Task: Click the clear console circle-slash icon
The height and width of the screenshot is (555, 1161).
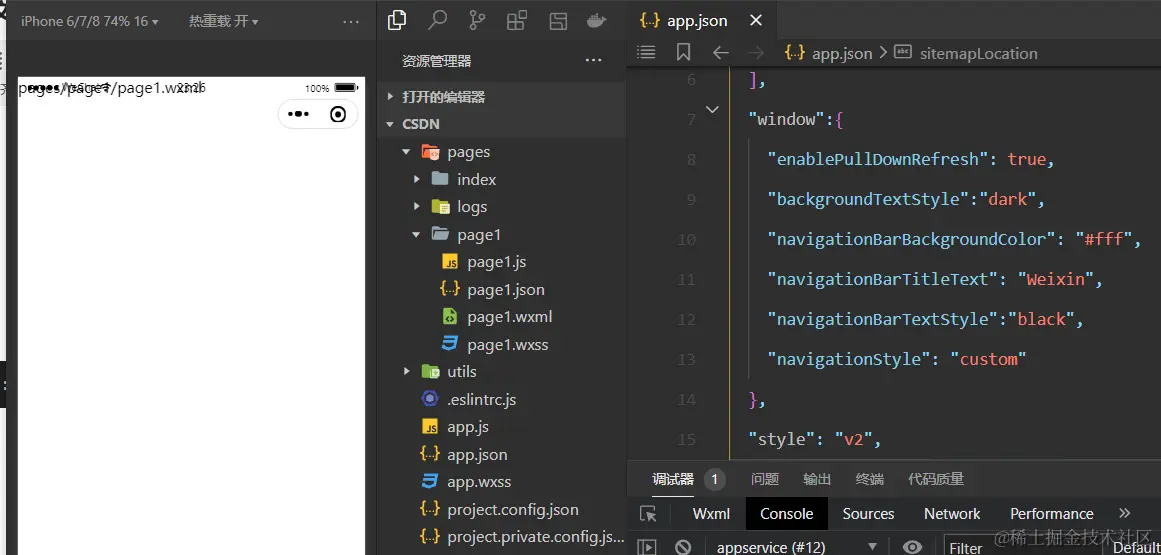Action: pos(683,547)
